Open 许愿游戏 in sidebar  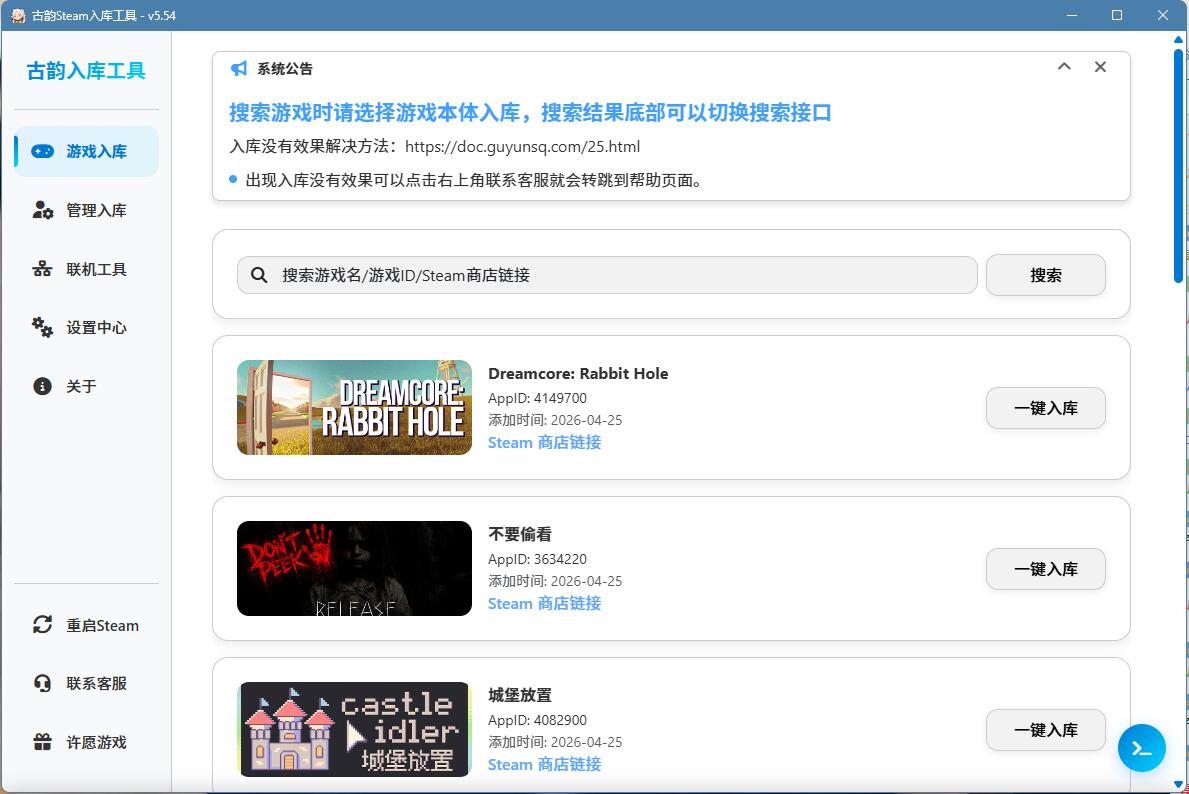(x=86, y=742)
